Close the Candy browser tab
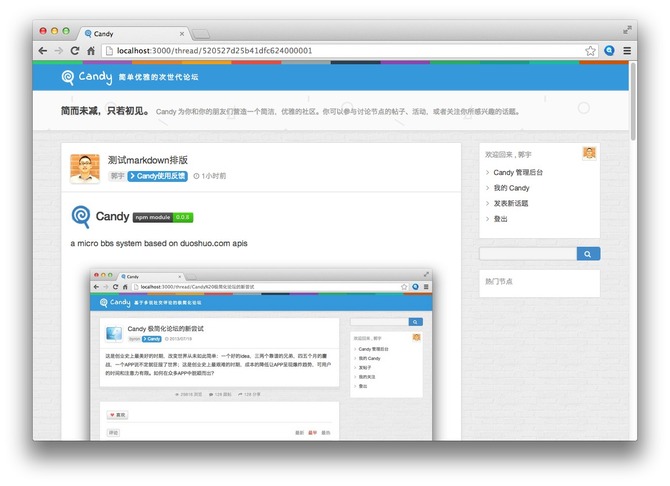670x486 pixels. [182, 34]
